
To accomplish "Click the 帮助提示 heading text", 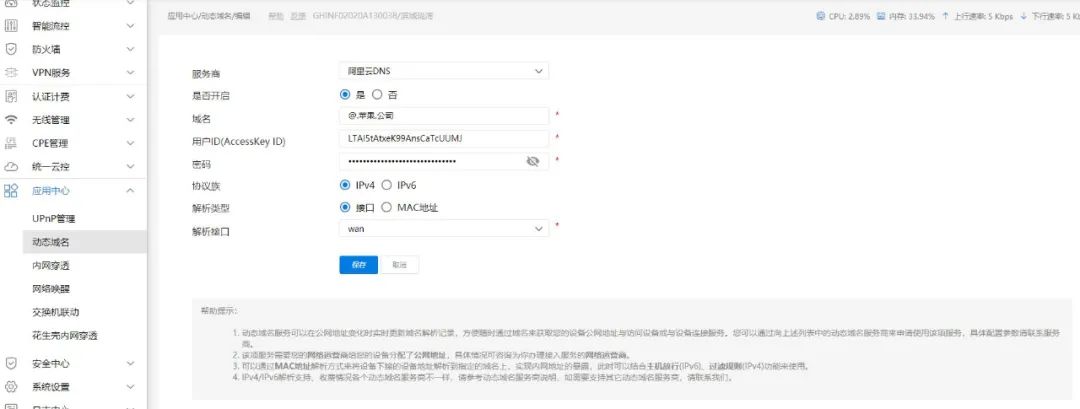I will (x=218, y=311).
